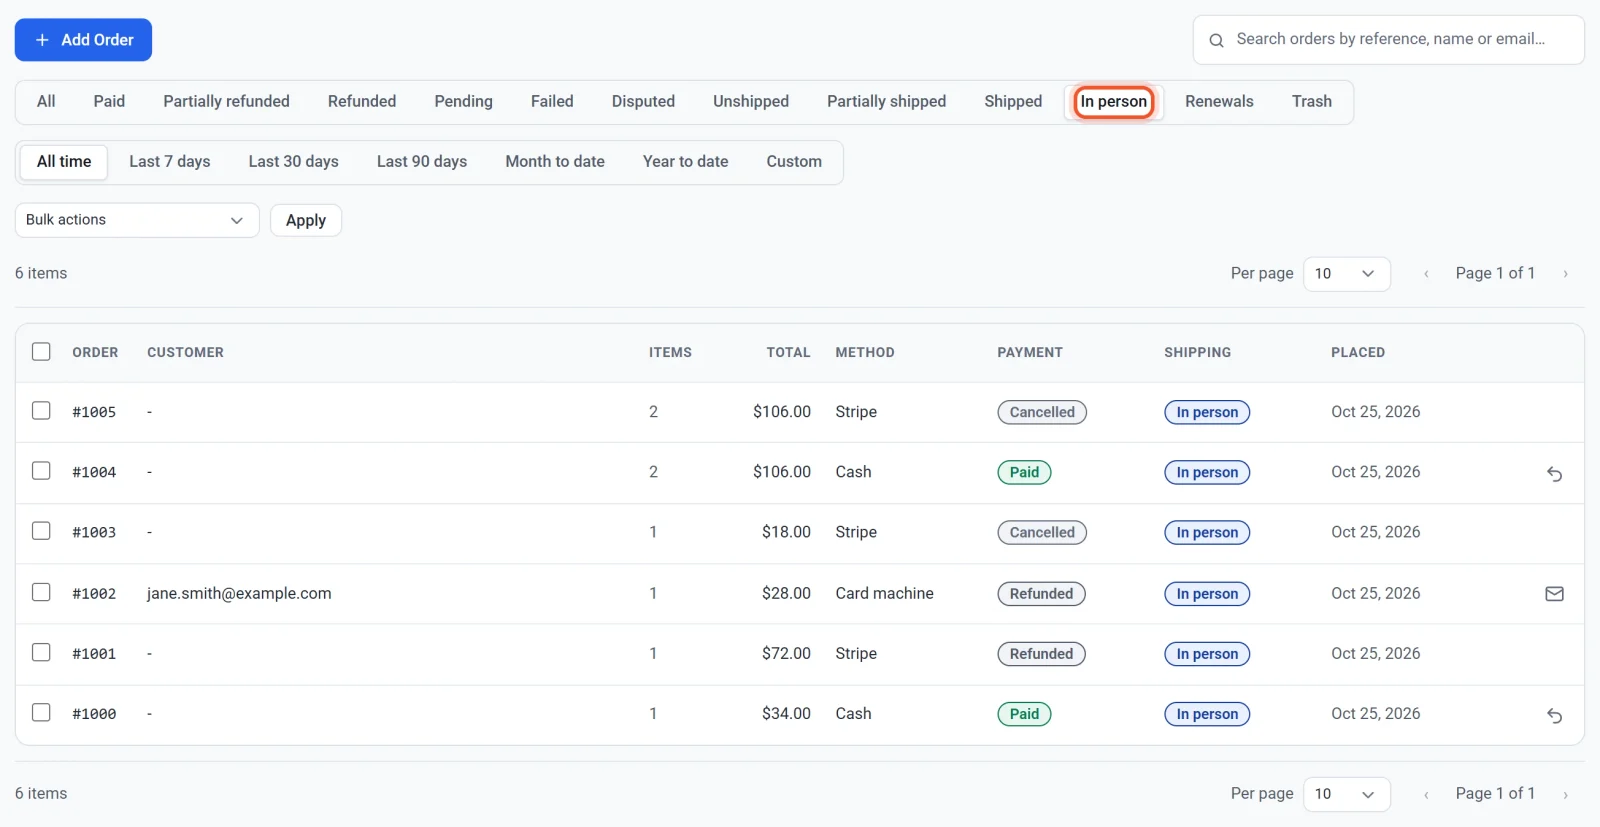Open the Trash tab
Viewport: 1600px width, 827px height.
click(x=1311, y=102)
